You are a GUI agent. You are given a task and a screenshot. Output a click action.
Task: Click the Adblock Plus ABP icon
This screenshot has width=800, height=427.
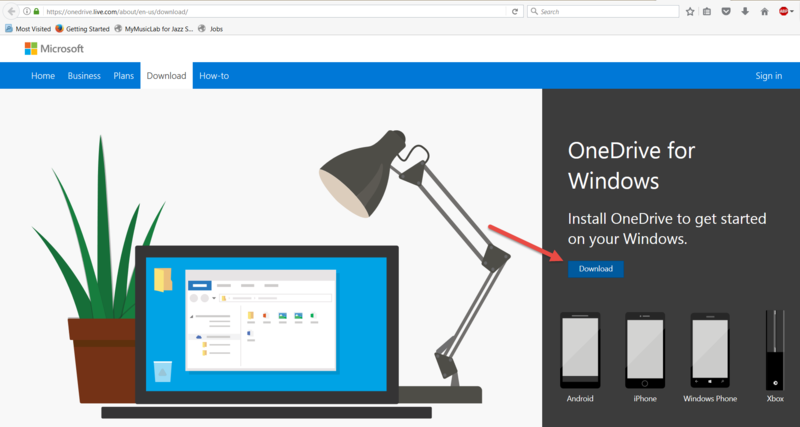pos(783,11)
